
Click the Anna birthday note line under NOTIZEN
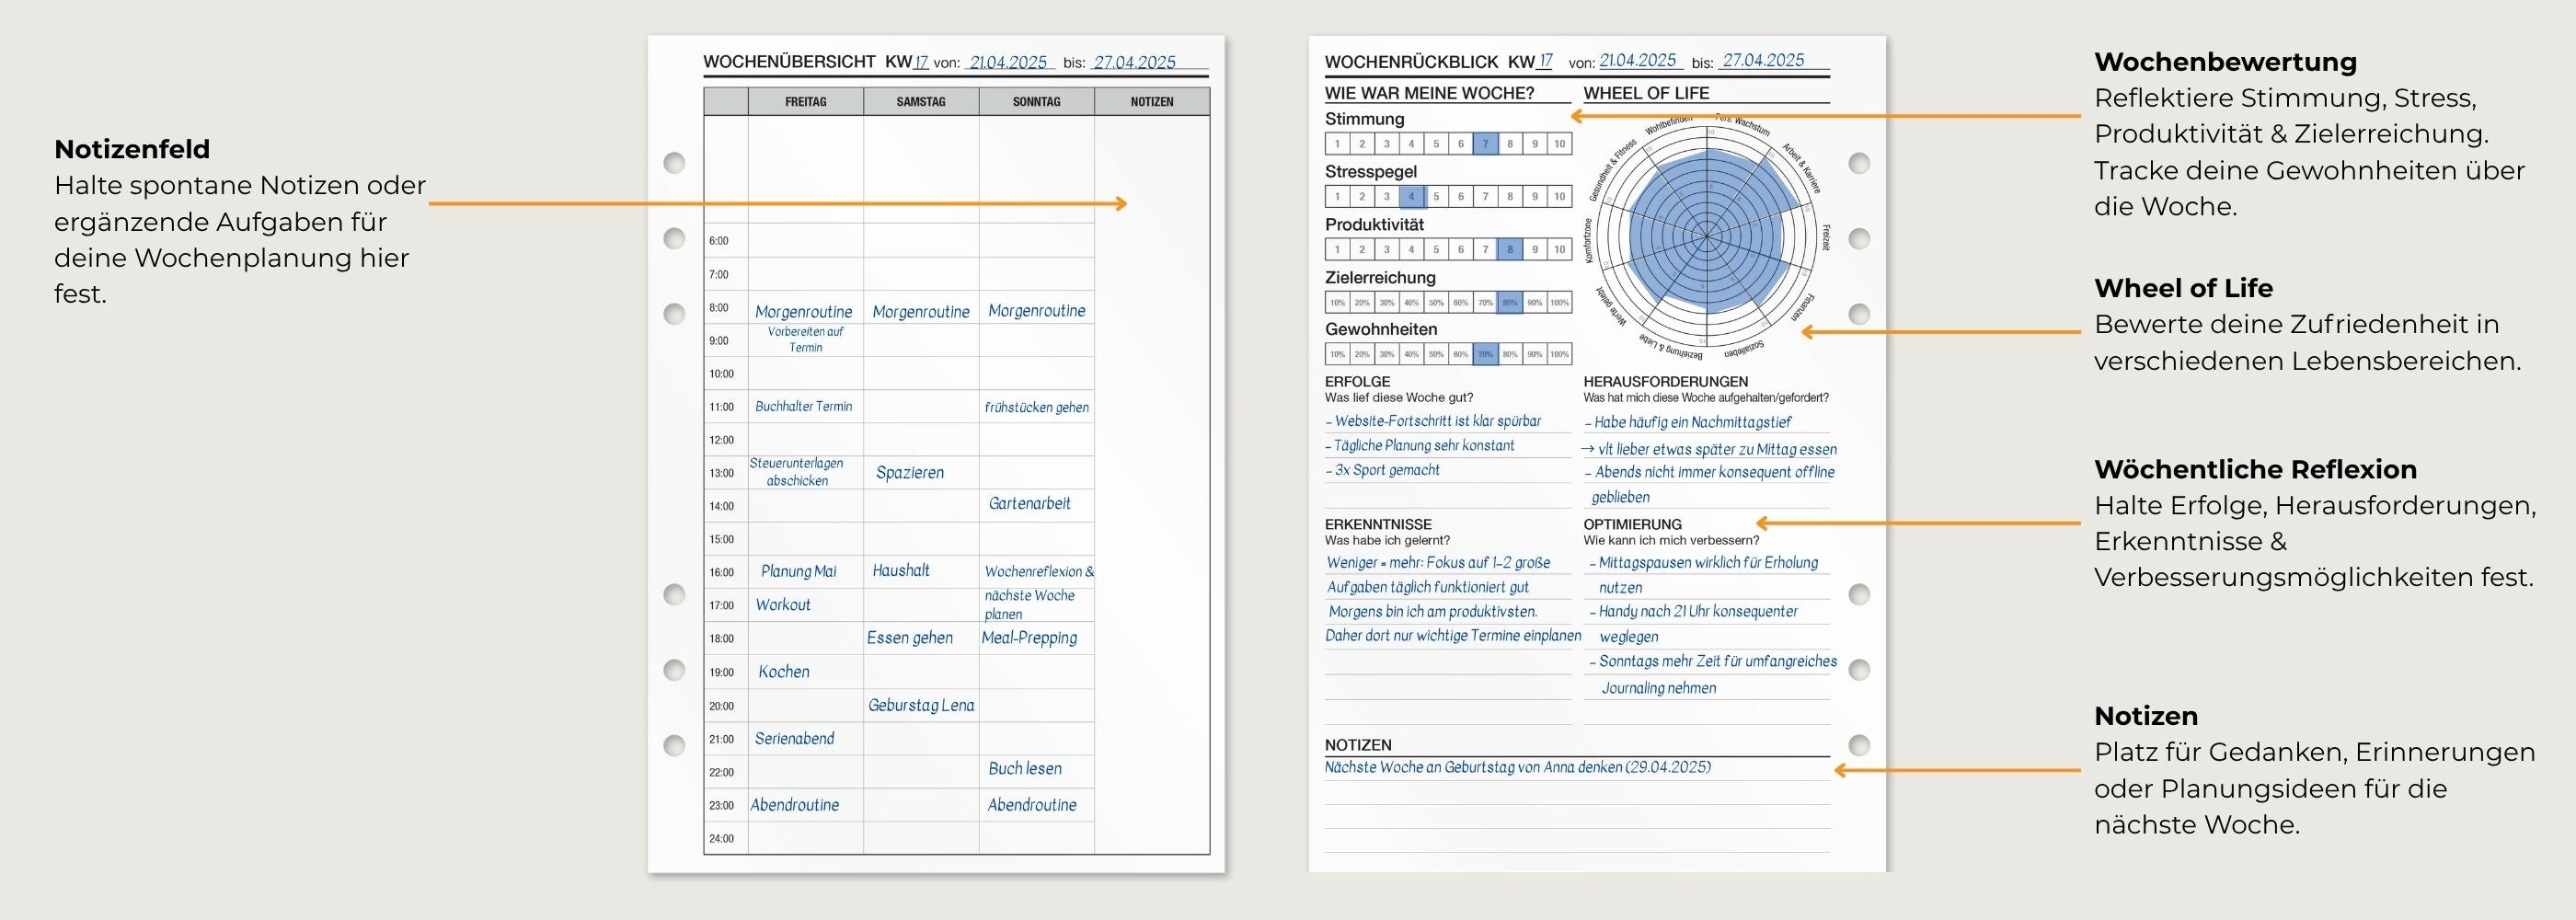point(1517,768)
